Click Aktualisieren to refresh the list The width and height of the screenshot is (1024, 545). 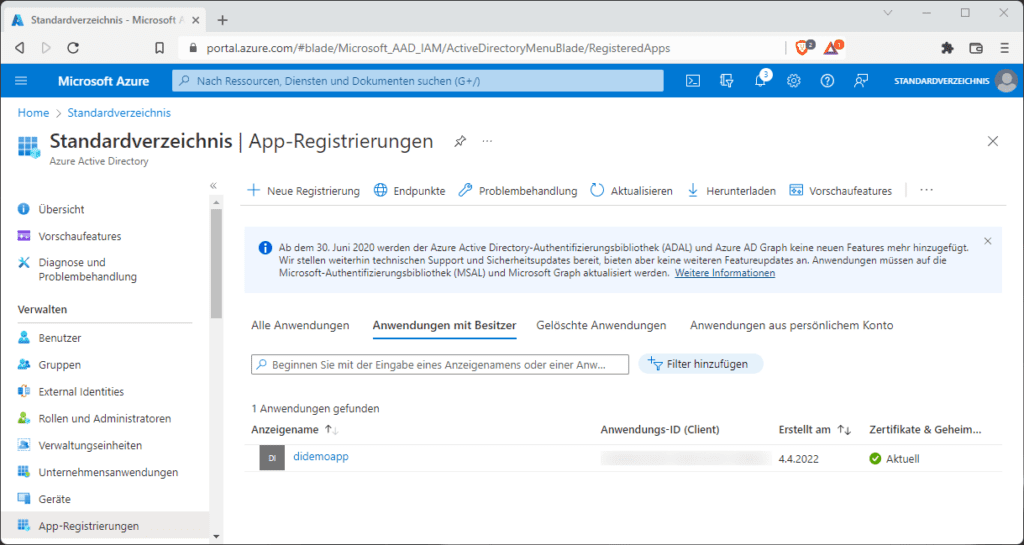click(632, 191)
